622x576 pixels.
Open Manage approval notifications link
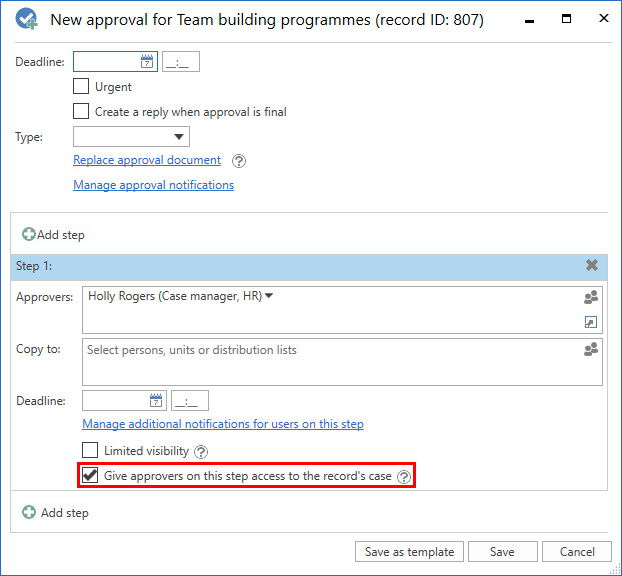[x=153, y=185]
